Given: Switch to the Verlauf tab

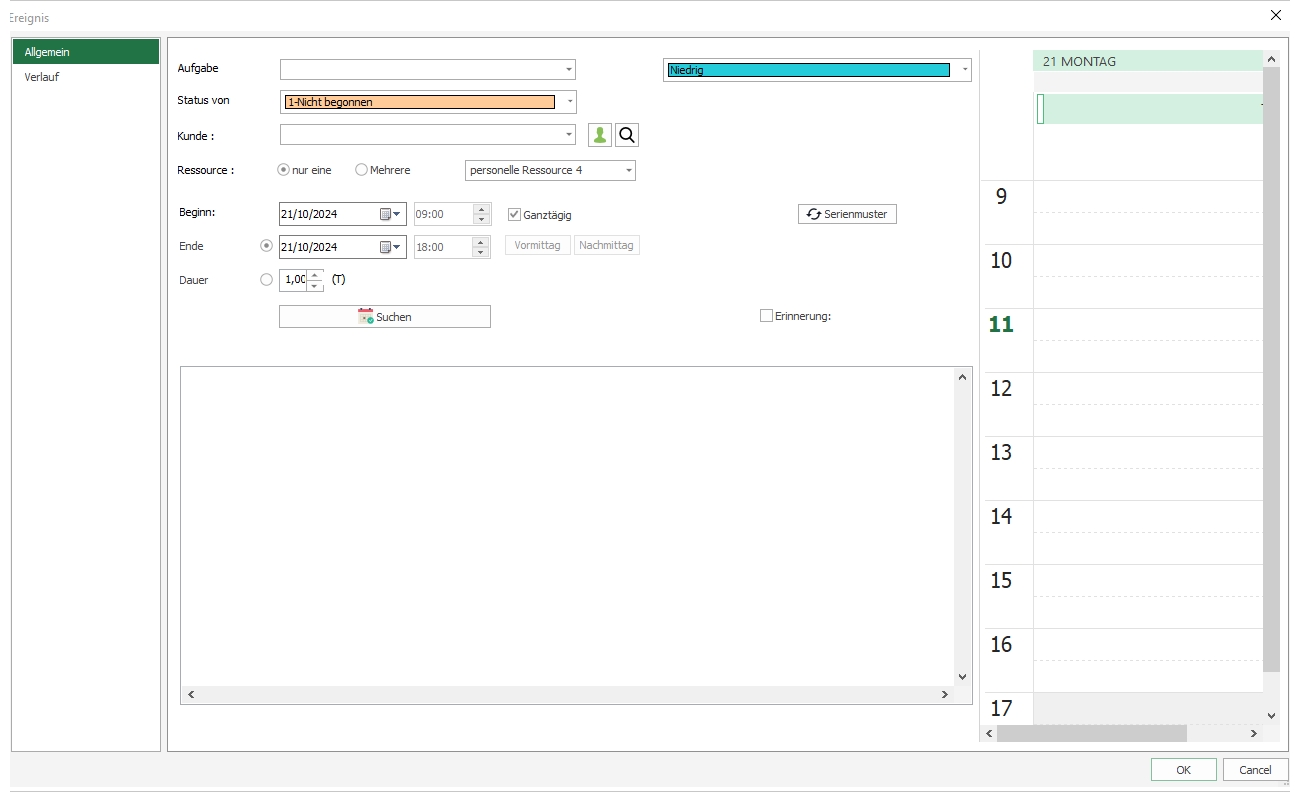Looking at the screenshot, I should tap(42, 77).
